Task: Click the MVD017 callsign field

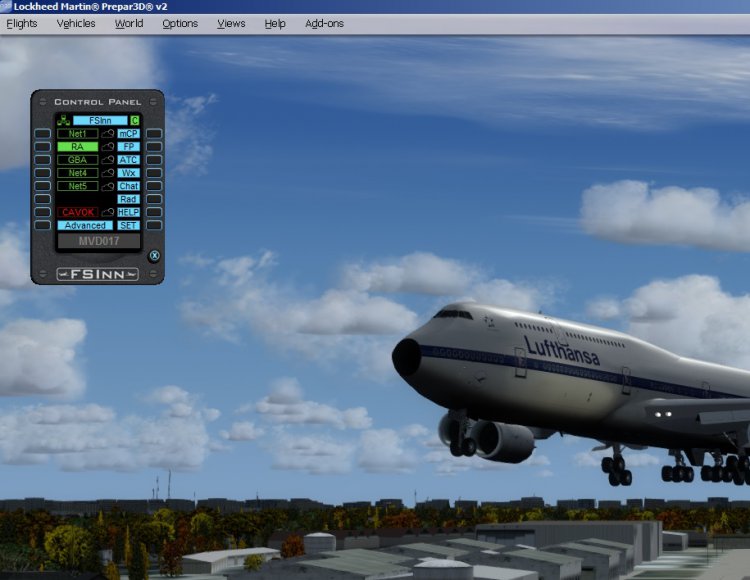Action: pyautogui.click(x=99, y=241)
